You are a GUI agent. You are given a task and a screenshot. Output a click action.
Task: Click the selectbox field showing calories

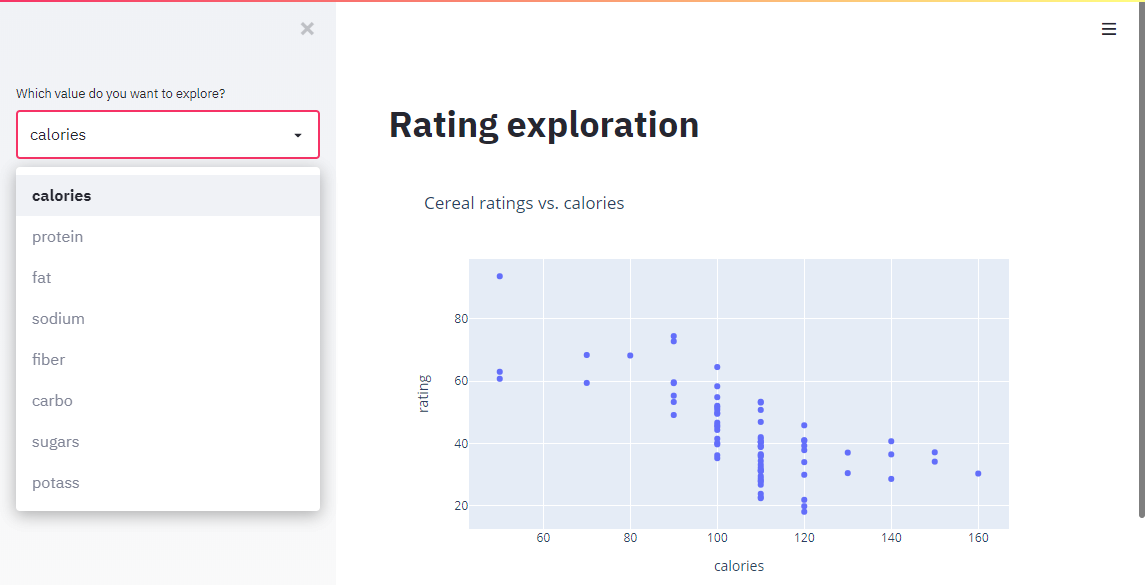click(150, 135)
